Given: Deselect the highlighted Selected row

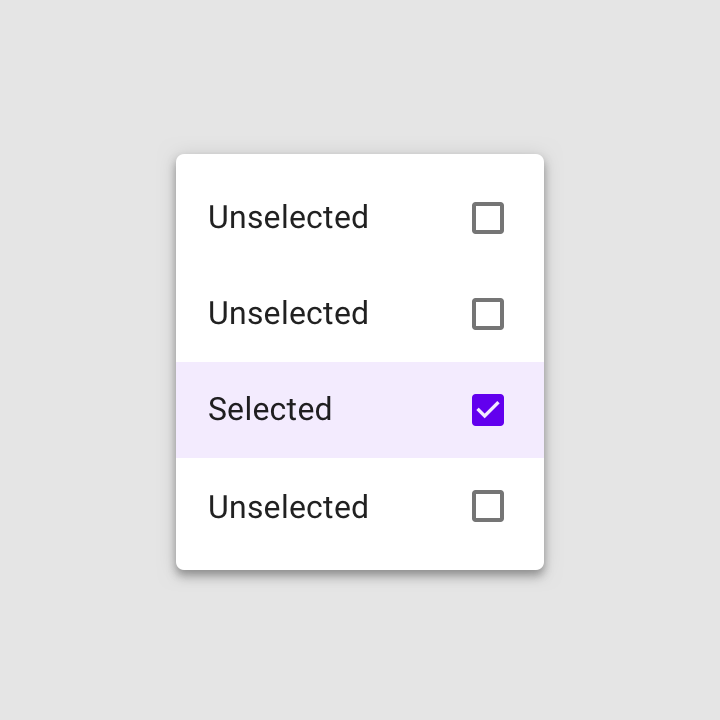Looking at the screenshot, I should click(x=360, y=410).
